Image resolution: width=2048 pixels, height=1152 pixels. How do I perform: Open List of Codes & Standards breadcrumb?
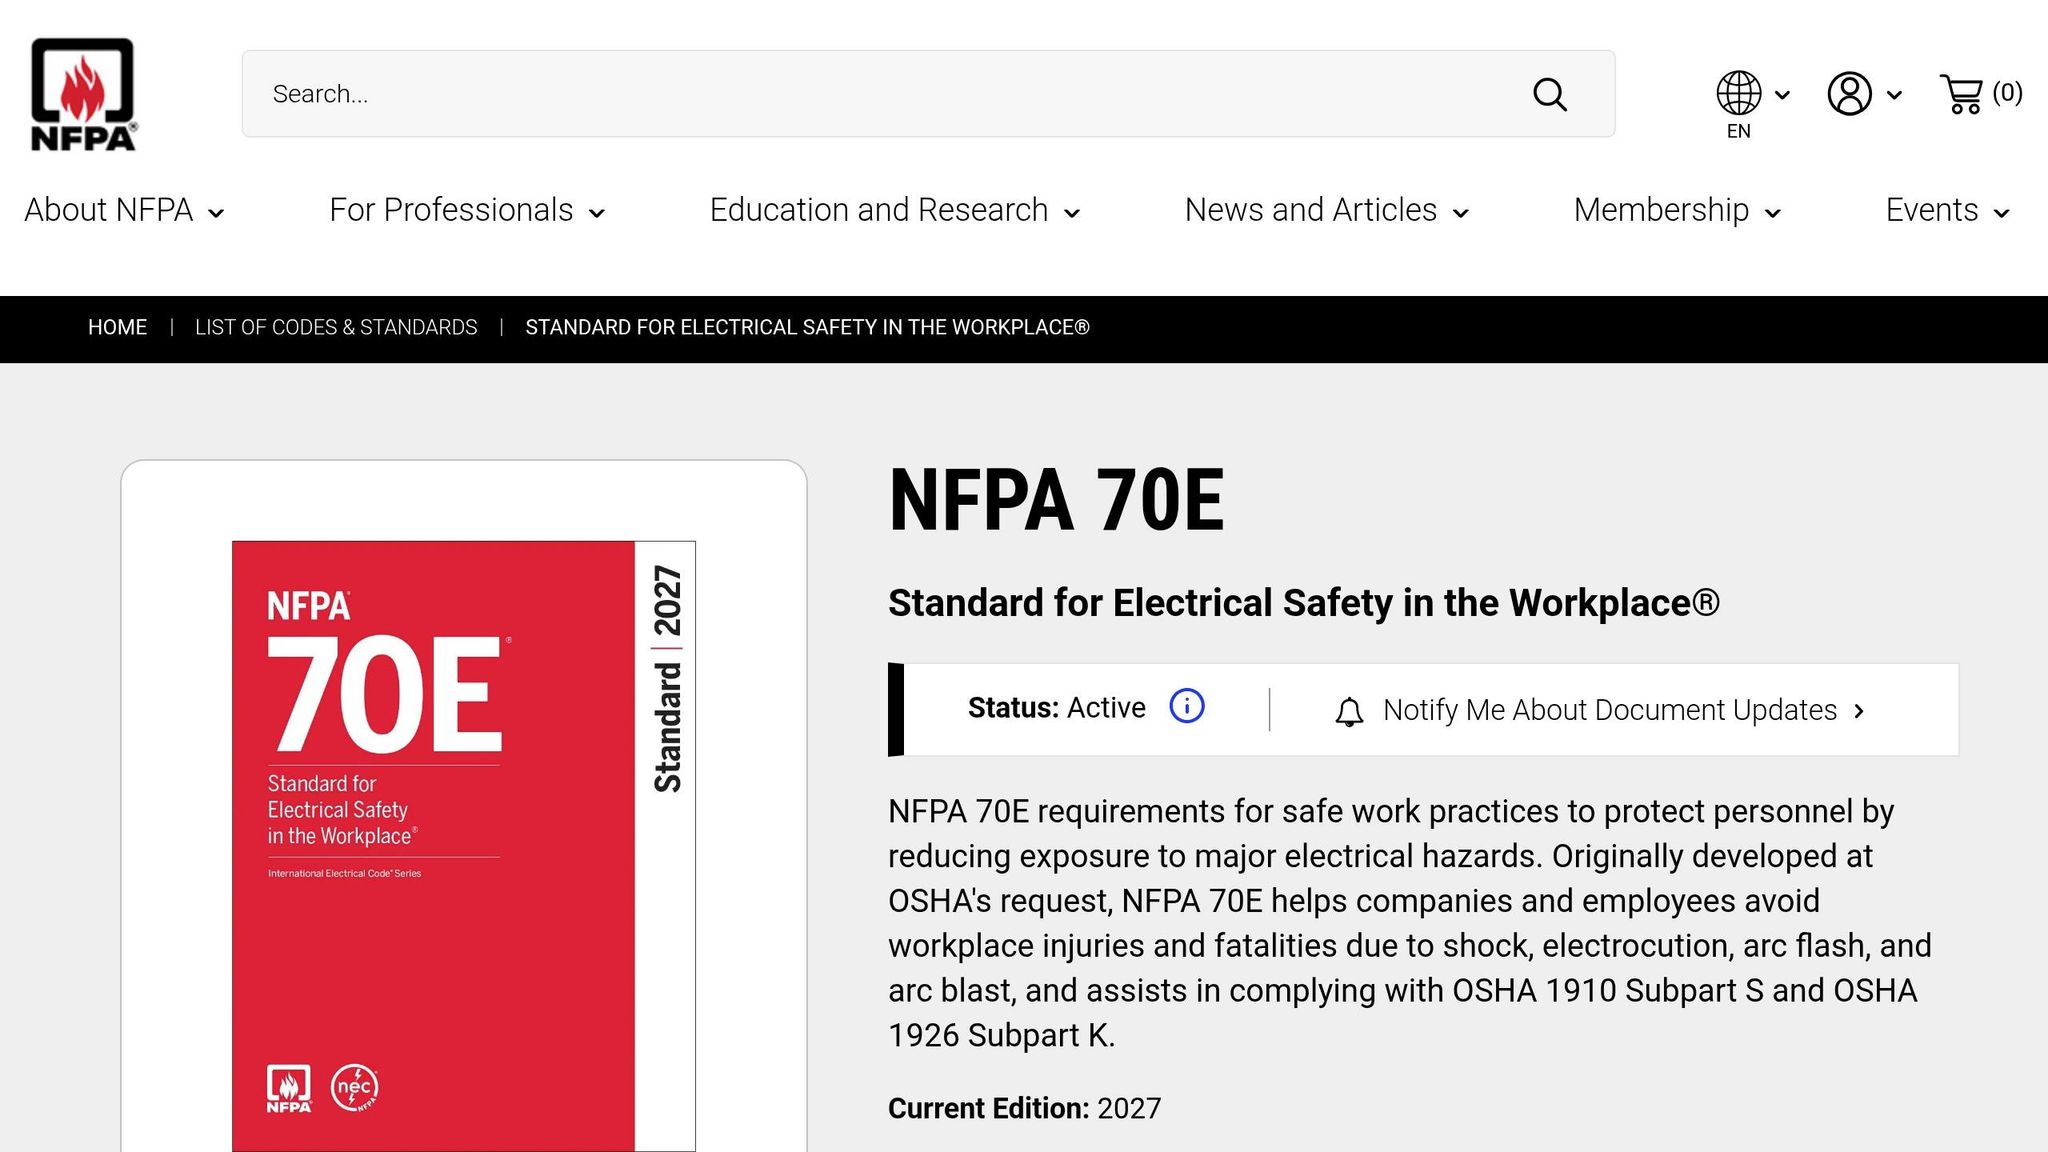tap(336, 327)
